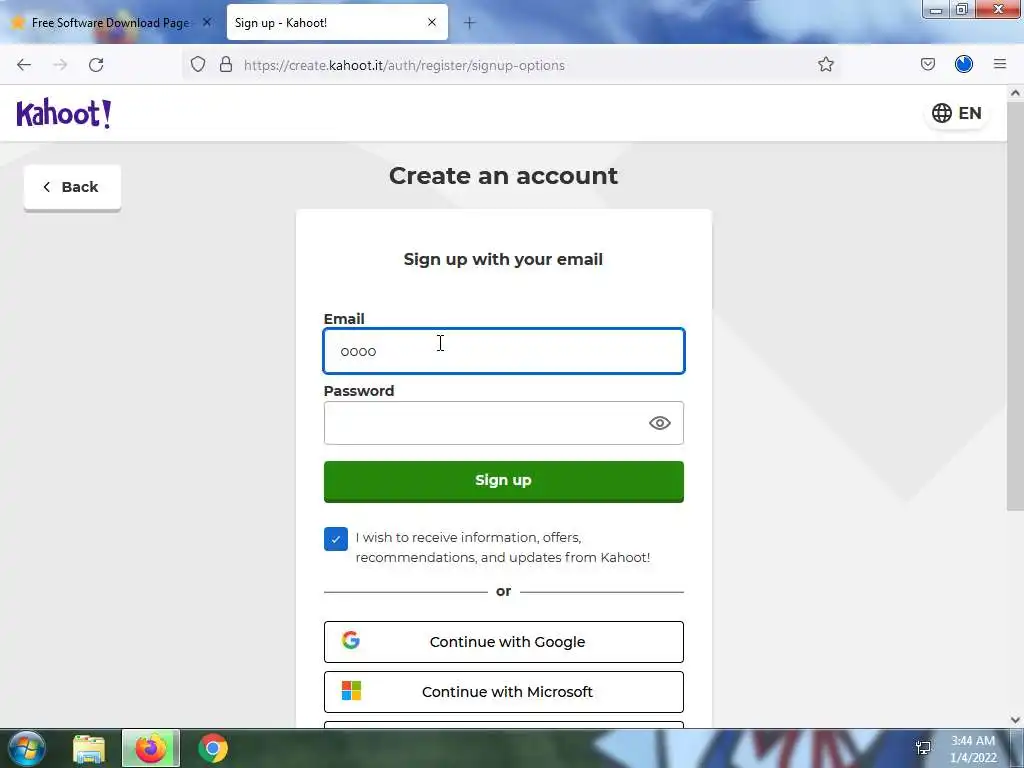Click the blue Firefox account icon
Viewport: 1024px width, 768px height.
coord(963,64)
